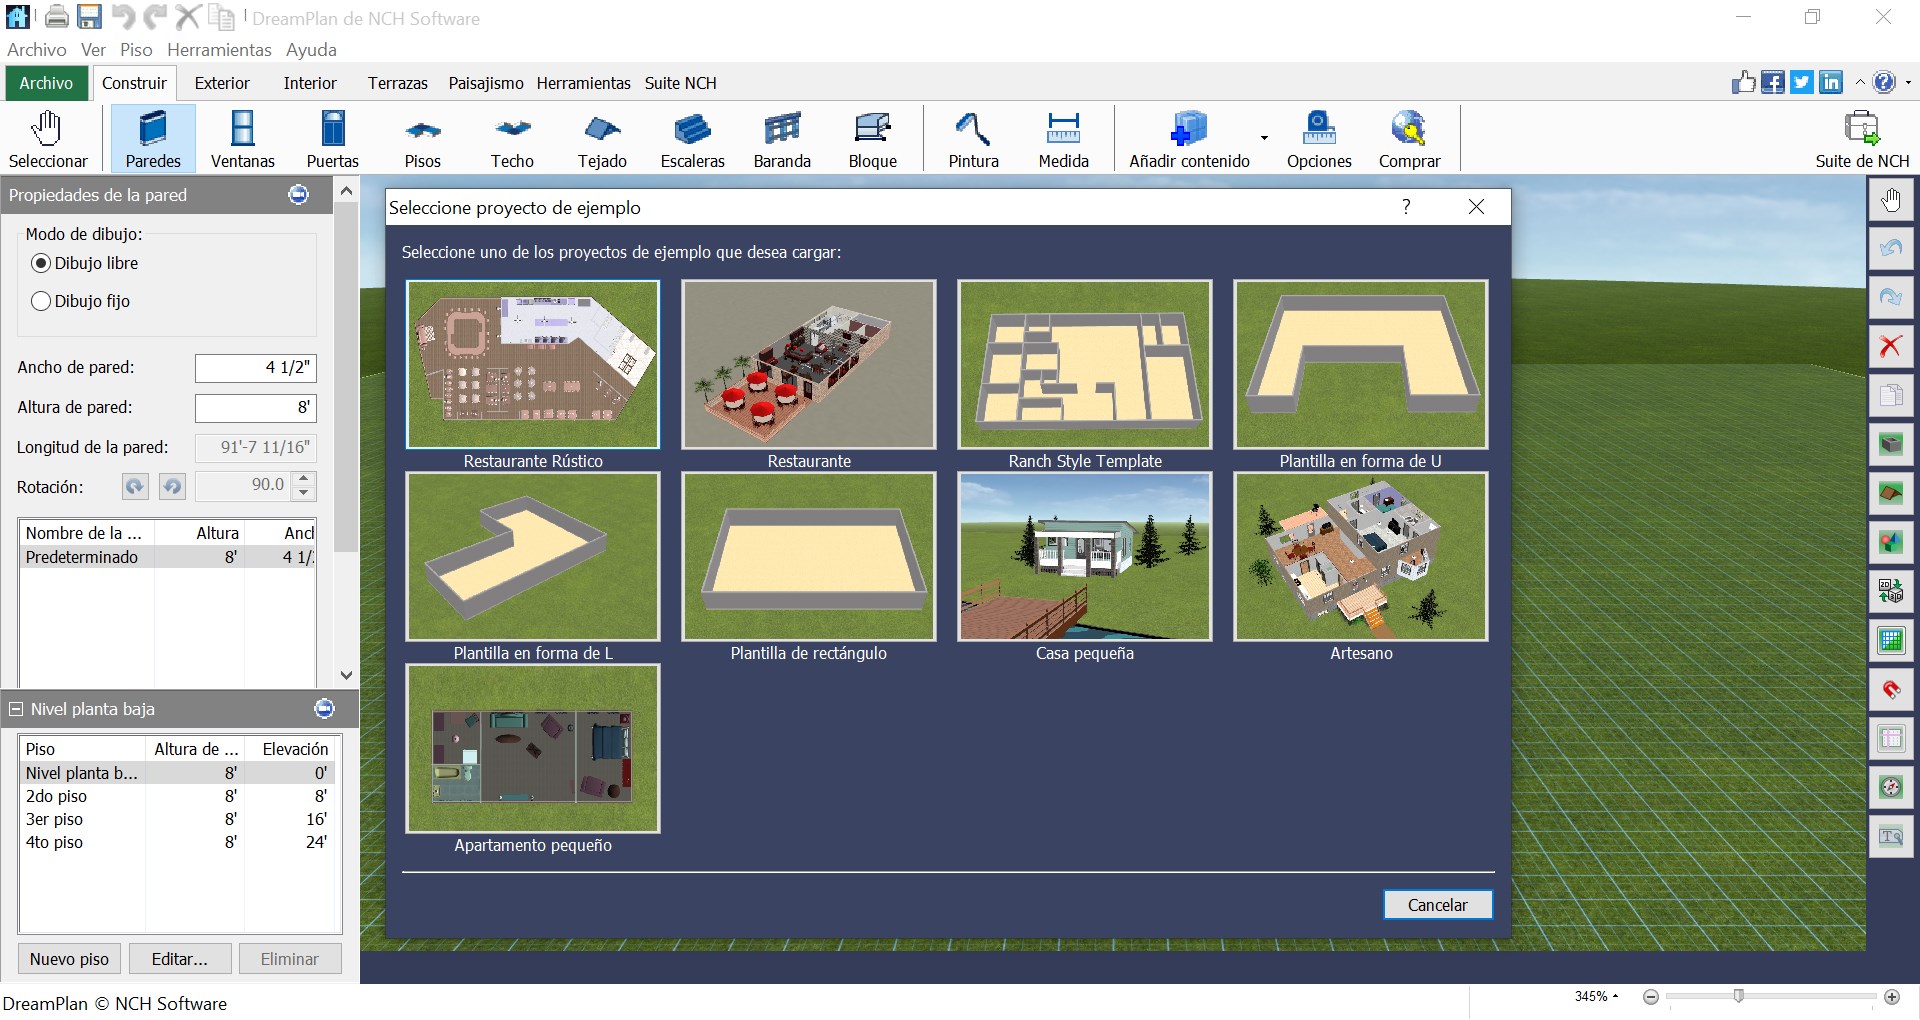Click the zoom out minus button
The height and width of the screenshot is (1020, 1920).
[1651, 997]
